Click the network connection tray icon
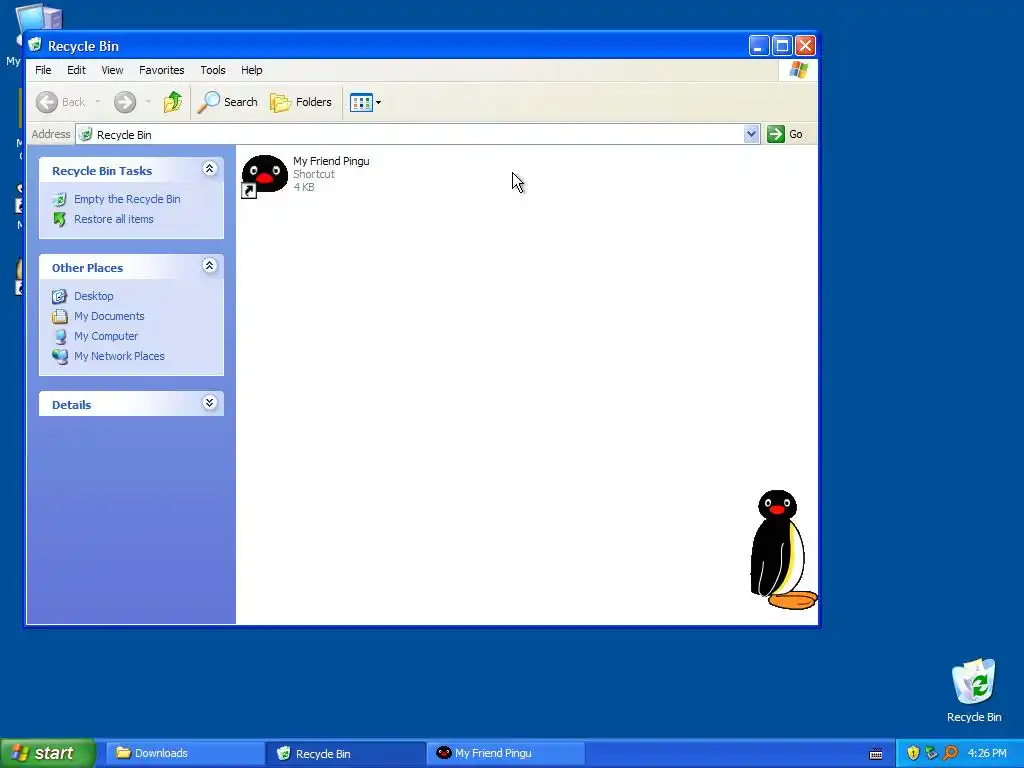 click(x=931, y=754)
